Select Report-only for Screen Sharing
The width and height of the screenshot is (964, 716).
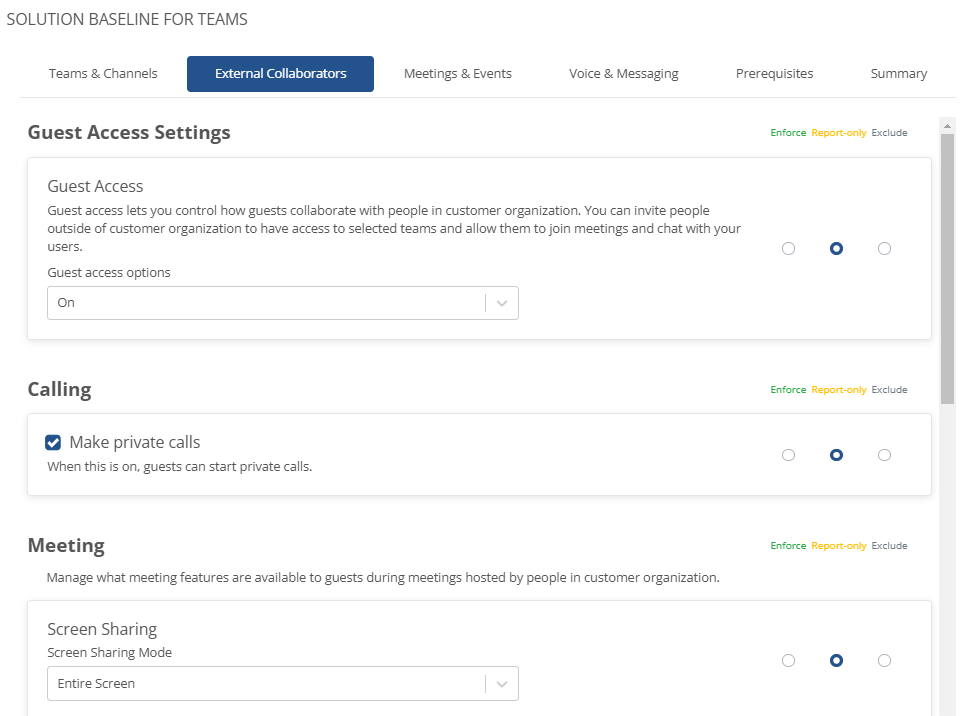[x=836, y=660]
